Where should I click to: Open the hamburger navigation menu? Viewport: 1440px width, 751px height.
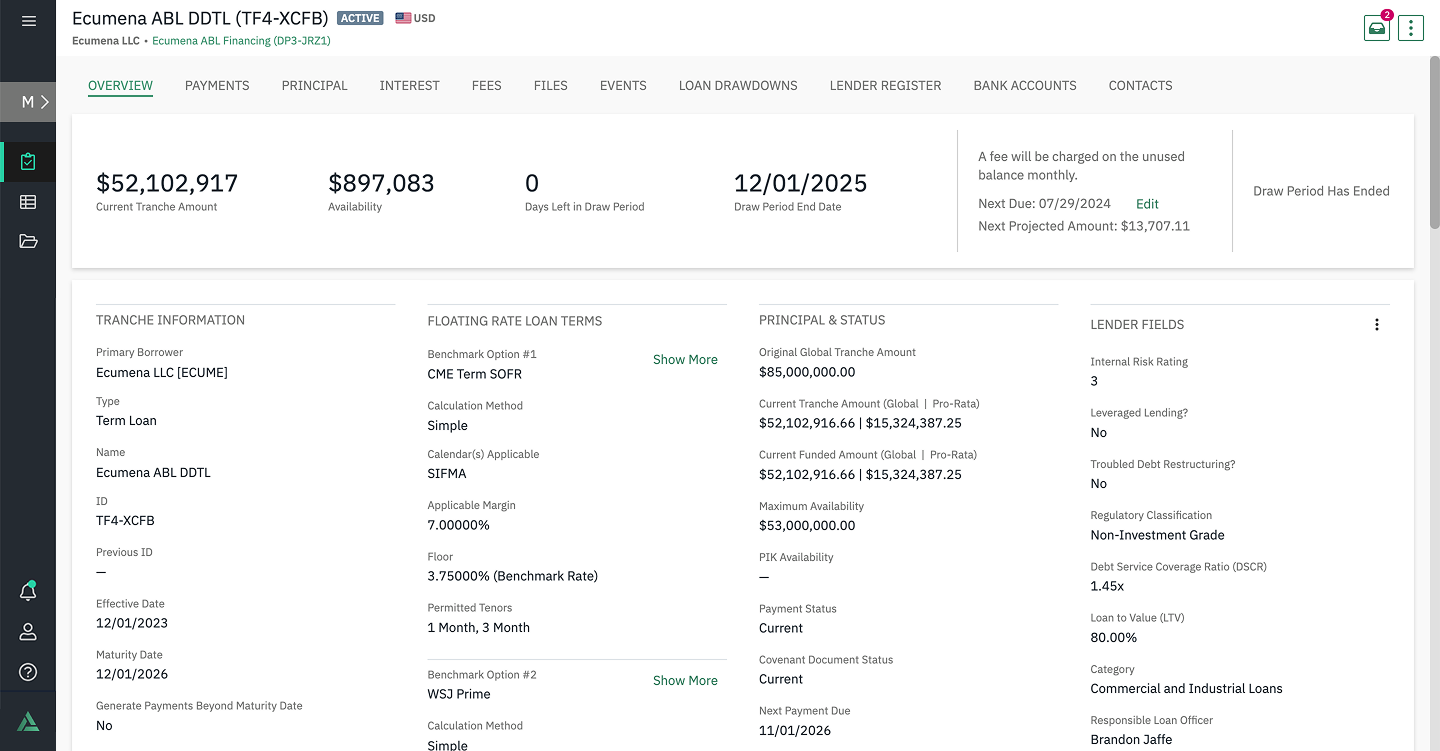point(28,20)
